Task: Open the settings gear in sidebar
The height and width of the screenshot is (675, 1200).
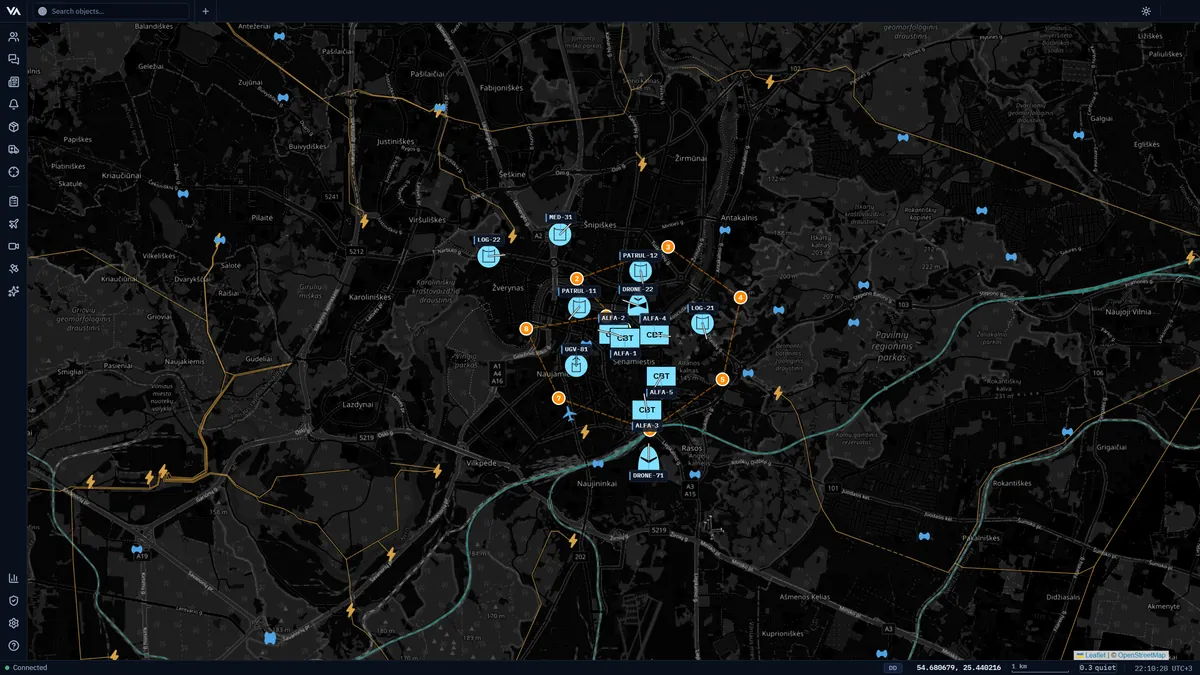Action: point(14,623)
